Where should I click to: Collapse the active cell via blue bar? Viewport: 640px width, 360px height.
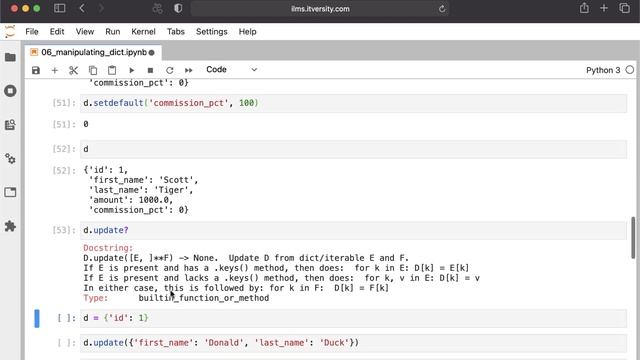pyautogui.click(x=37, y=318)
